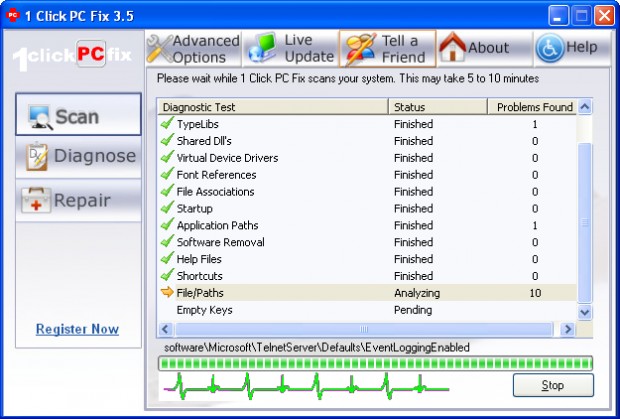Click the vertical scrollbar thumb

(x=585, y=223)
